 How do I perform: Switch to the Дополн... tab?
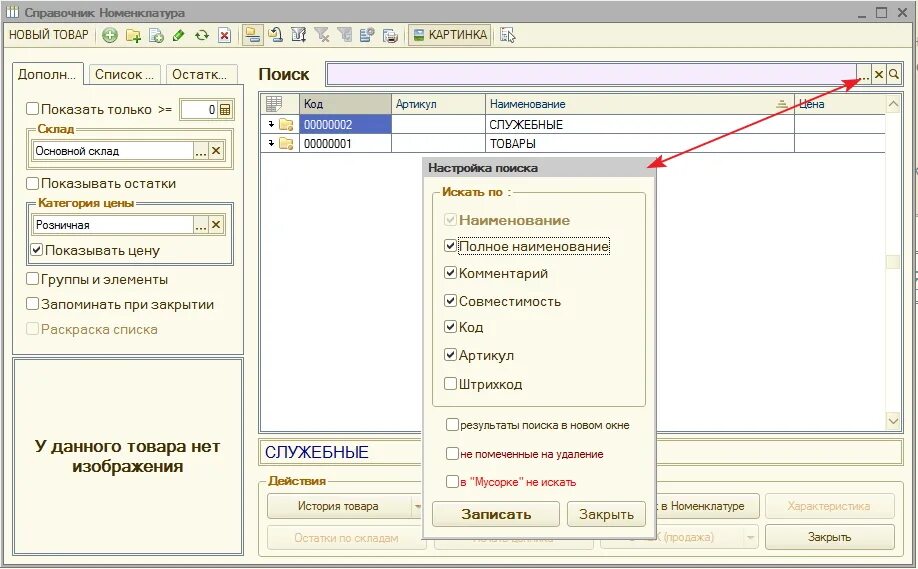(47, 74)
